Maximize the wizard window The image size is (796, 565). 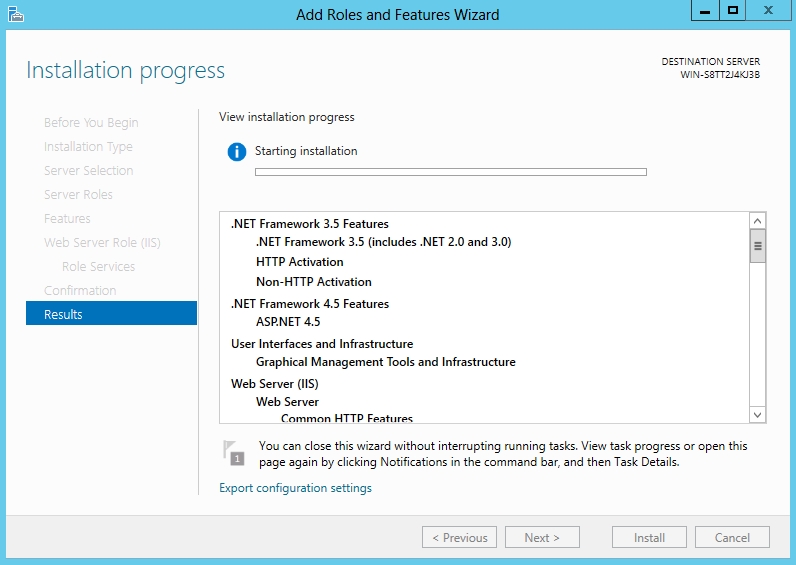click(x=733, y=10)
